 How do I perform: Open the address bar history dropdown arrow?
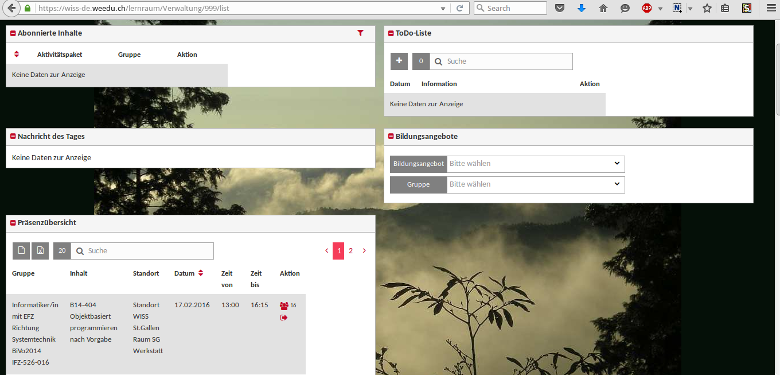443,8
